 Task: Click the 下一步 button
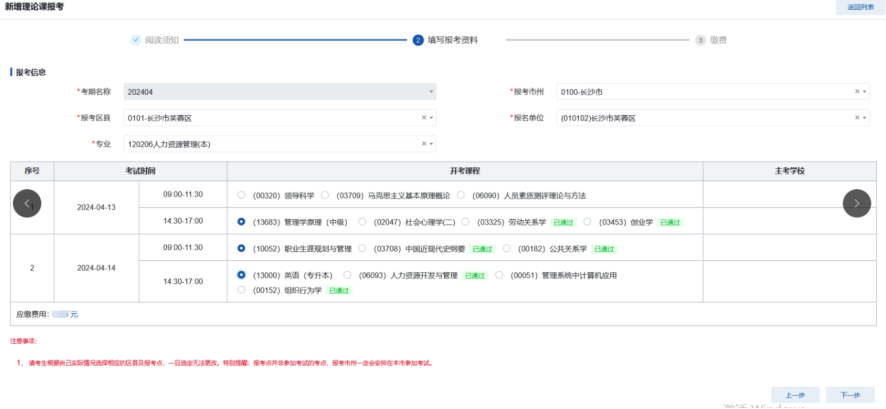850,396
